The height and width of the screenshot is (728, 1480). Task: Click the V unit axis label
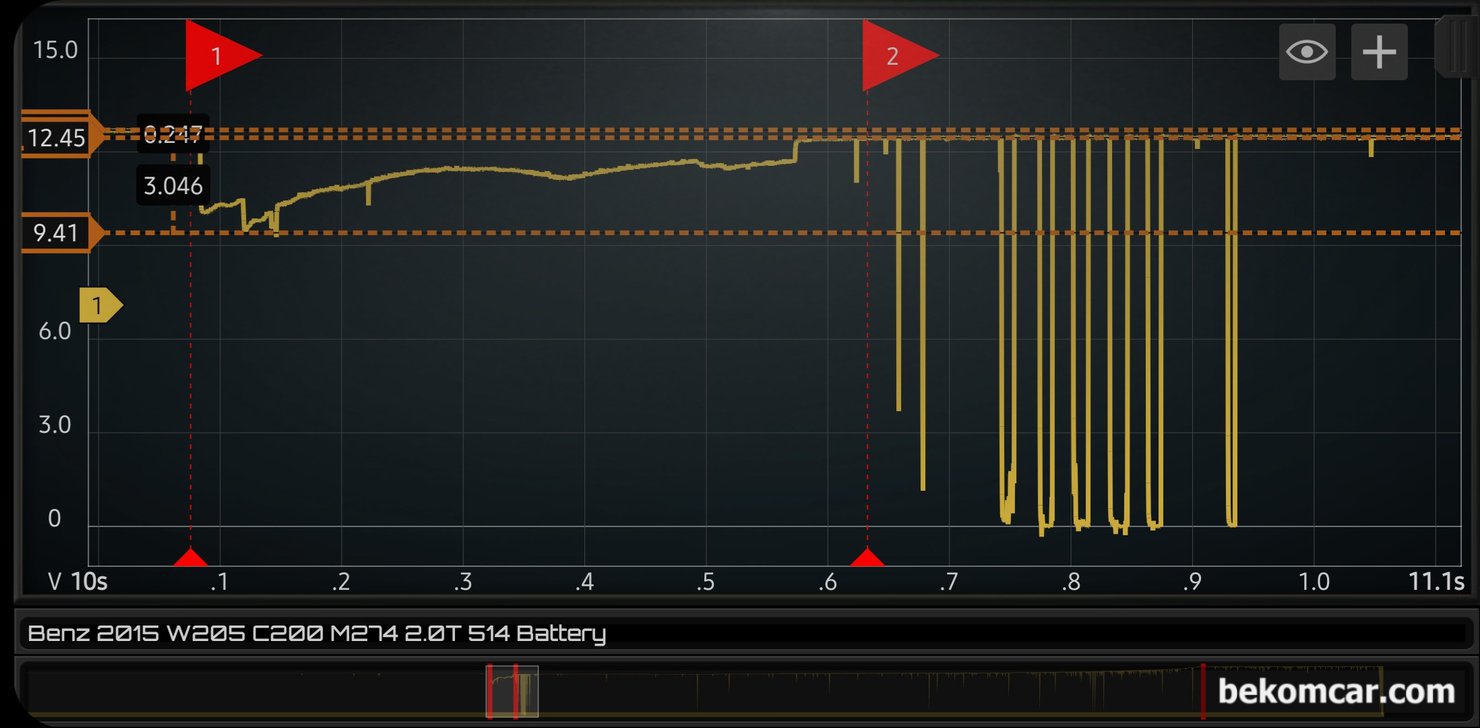tap(56, 582)
